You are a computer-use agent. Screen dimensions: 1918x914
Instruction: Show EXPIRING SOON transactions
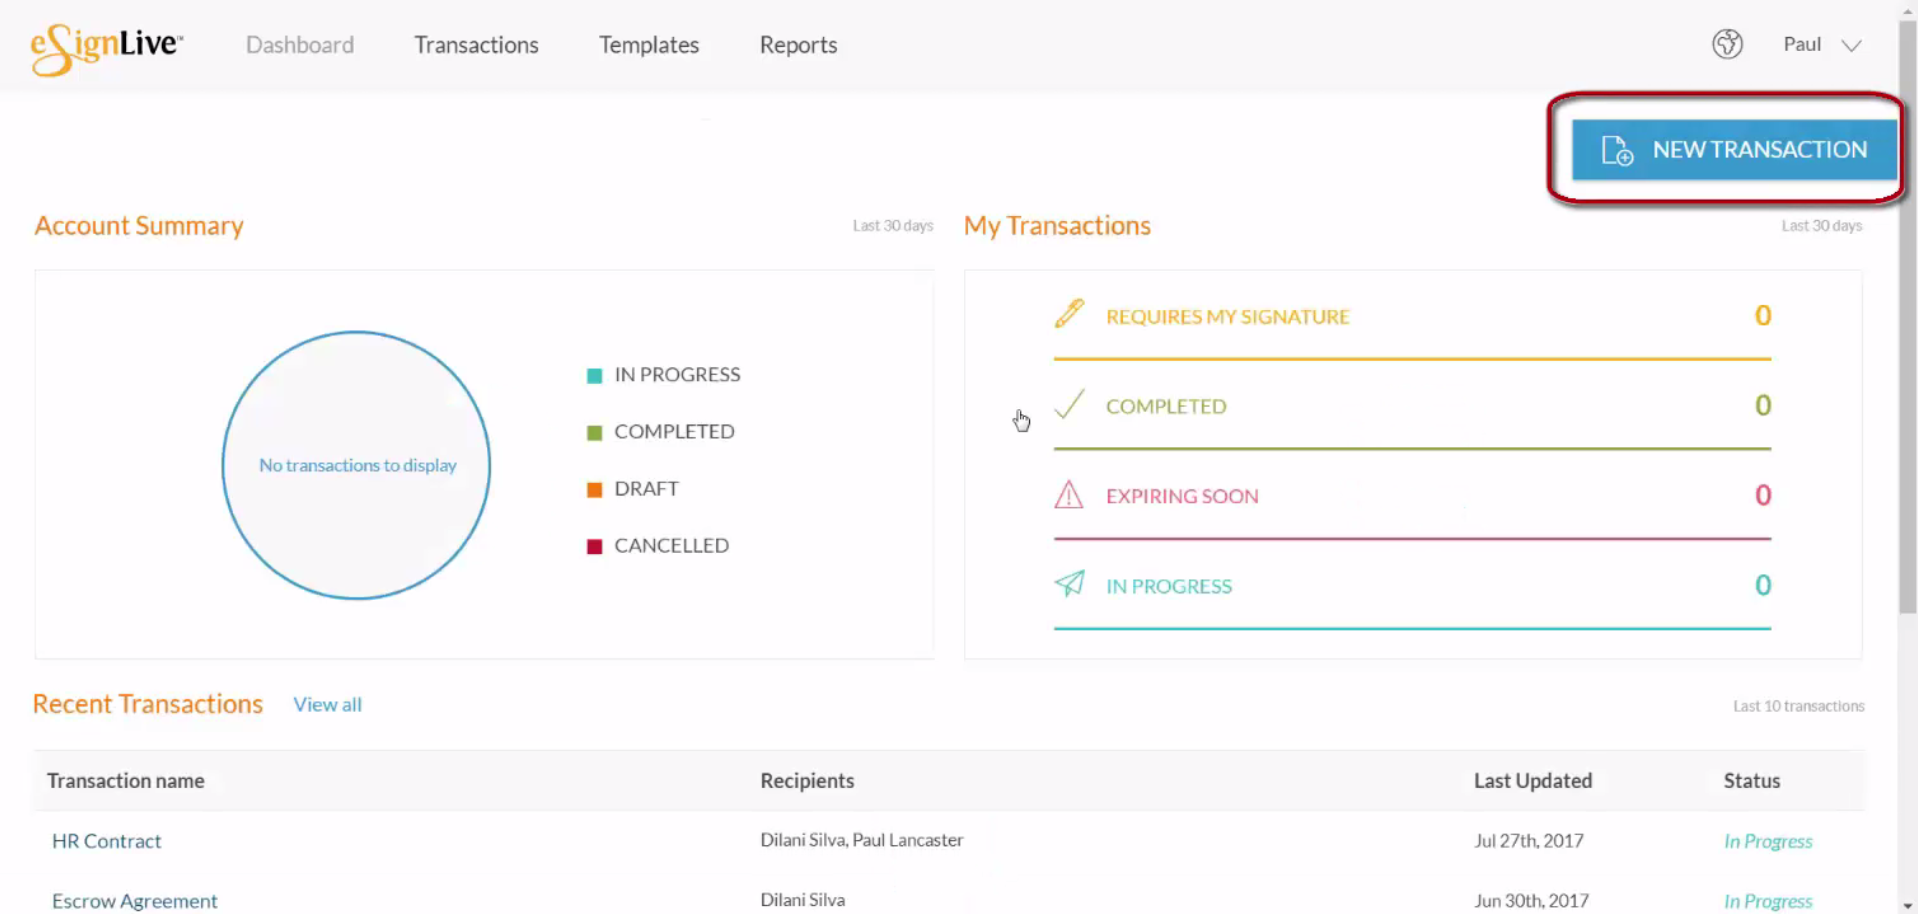pos(1182,497)
